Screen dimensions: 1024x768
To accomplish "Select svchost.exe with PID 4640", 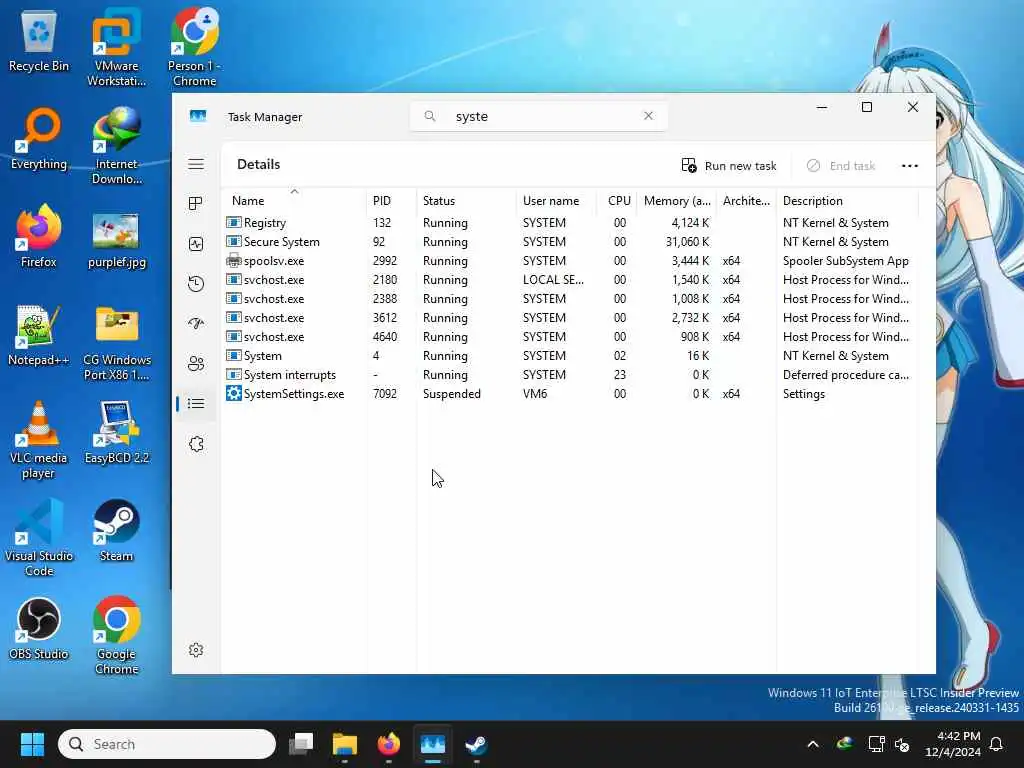I will [571, 337].
